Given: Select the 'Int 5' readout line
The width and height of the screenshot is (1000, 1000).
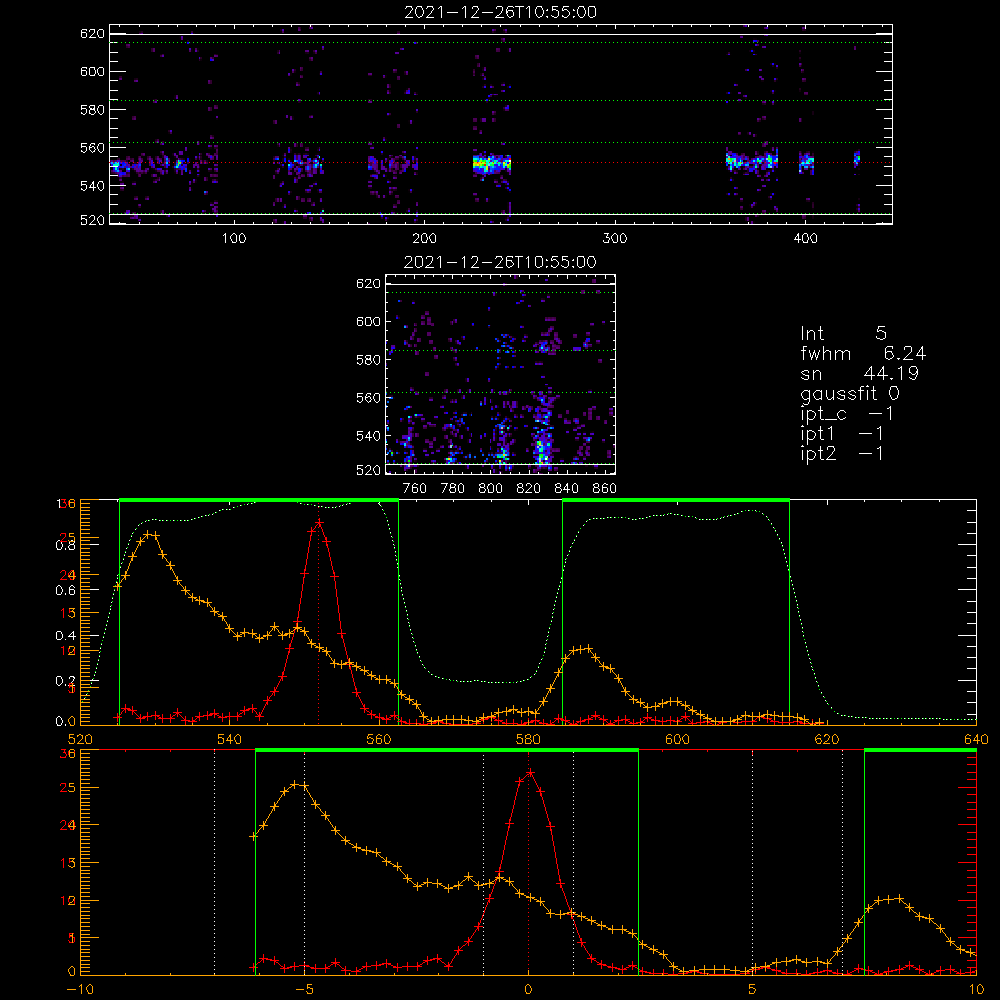Looking at the screenshot, I should [843, 333].
